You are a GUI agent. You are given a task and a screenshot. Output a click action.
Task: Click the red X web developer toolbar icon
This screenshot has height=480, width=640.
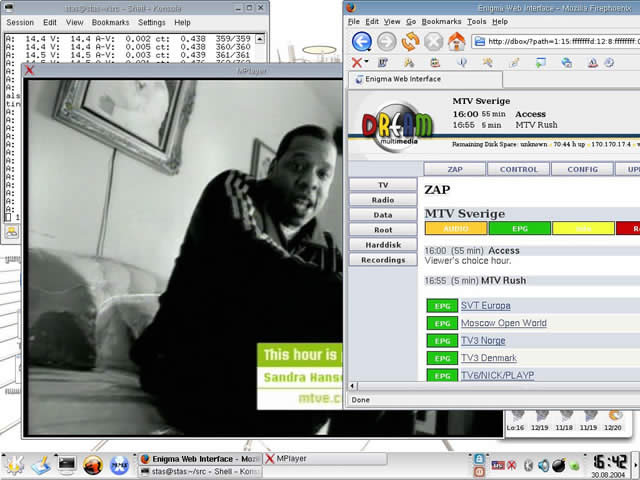pos(357,62)
